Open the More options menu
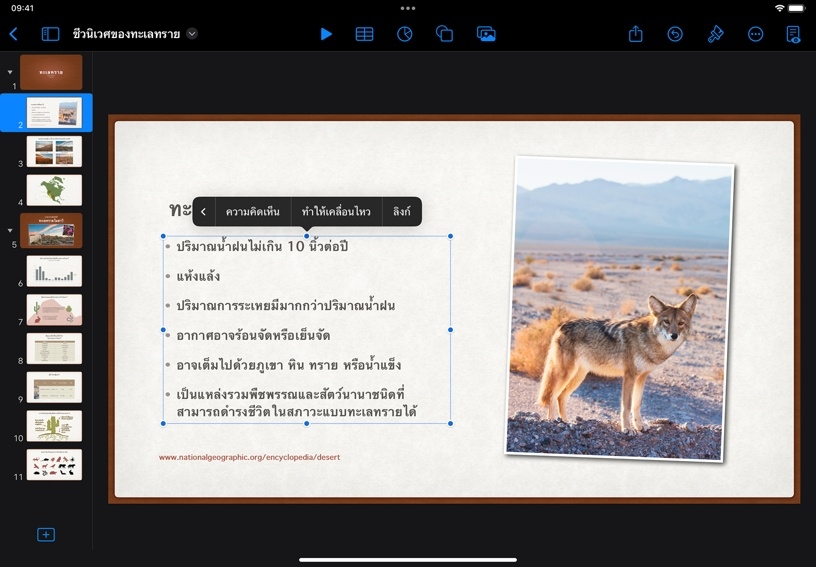Image resolution: width=816 pixels, height=567 pixels. 755,34
